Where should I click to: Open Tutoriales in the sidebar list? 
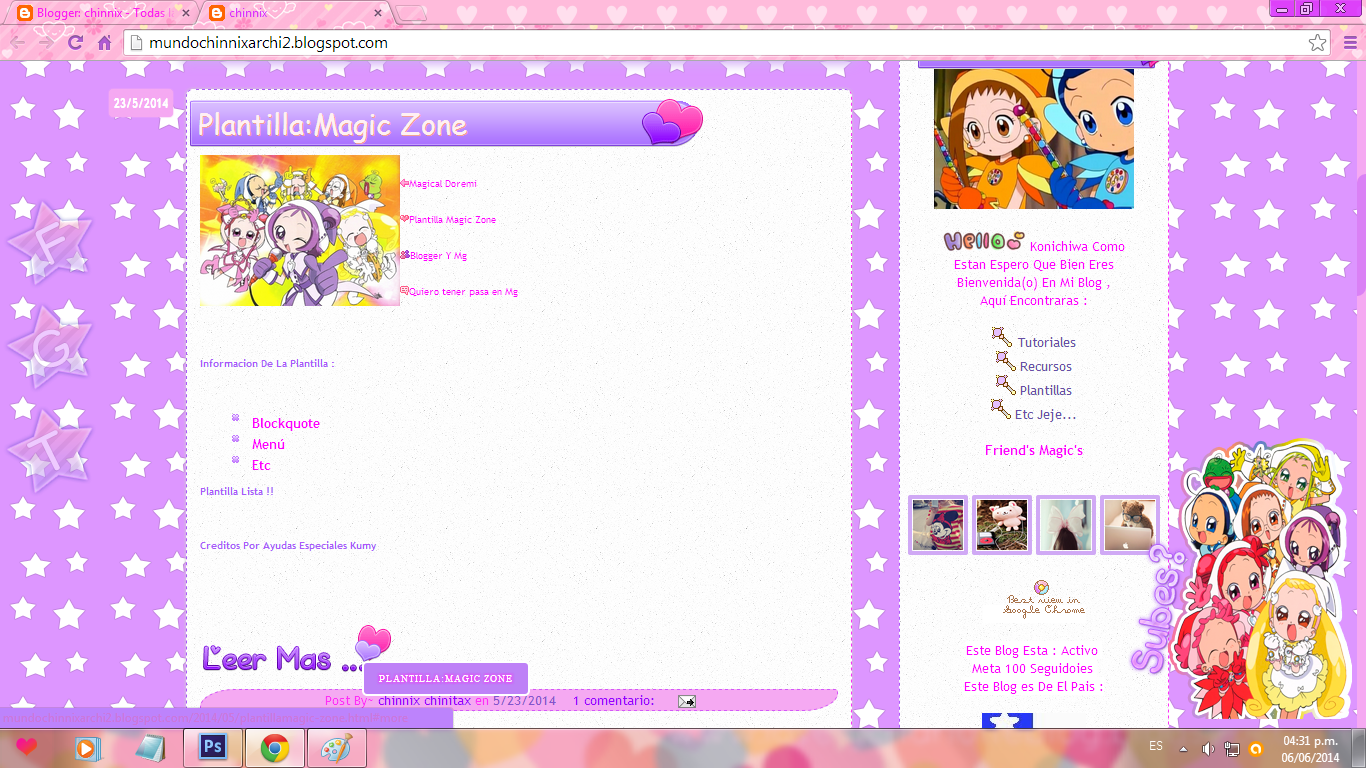tap(1047, 342)
